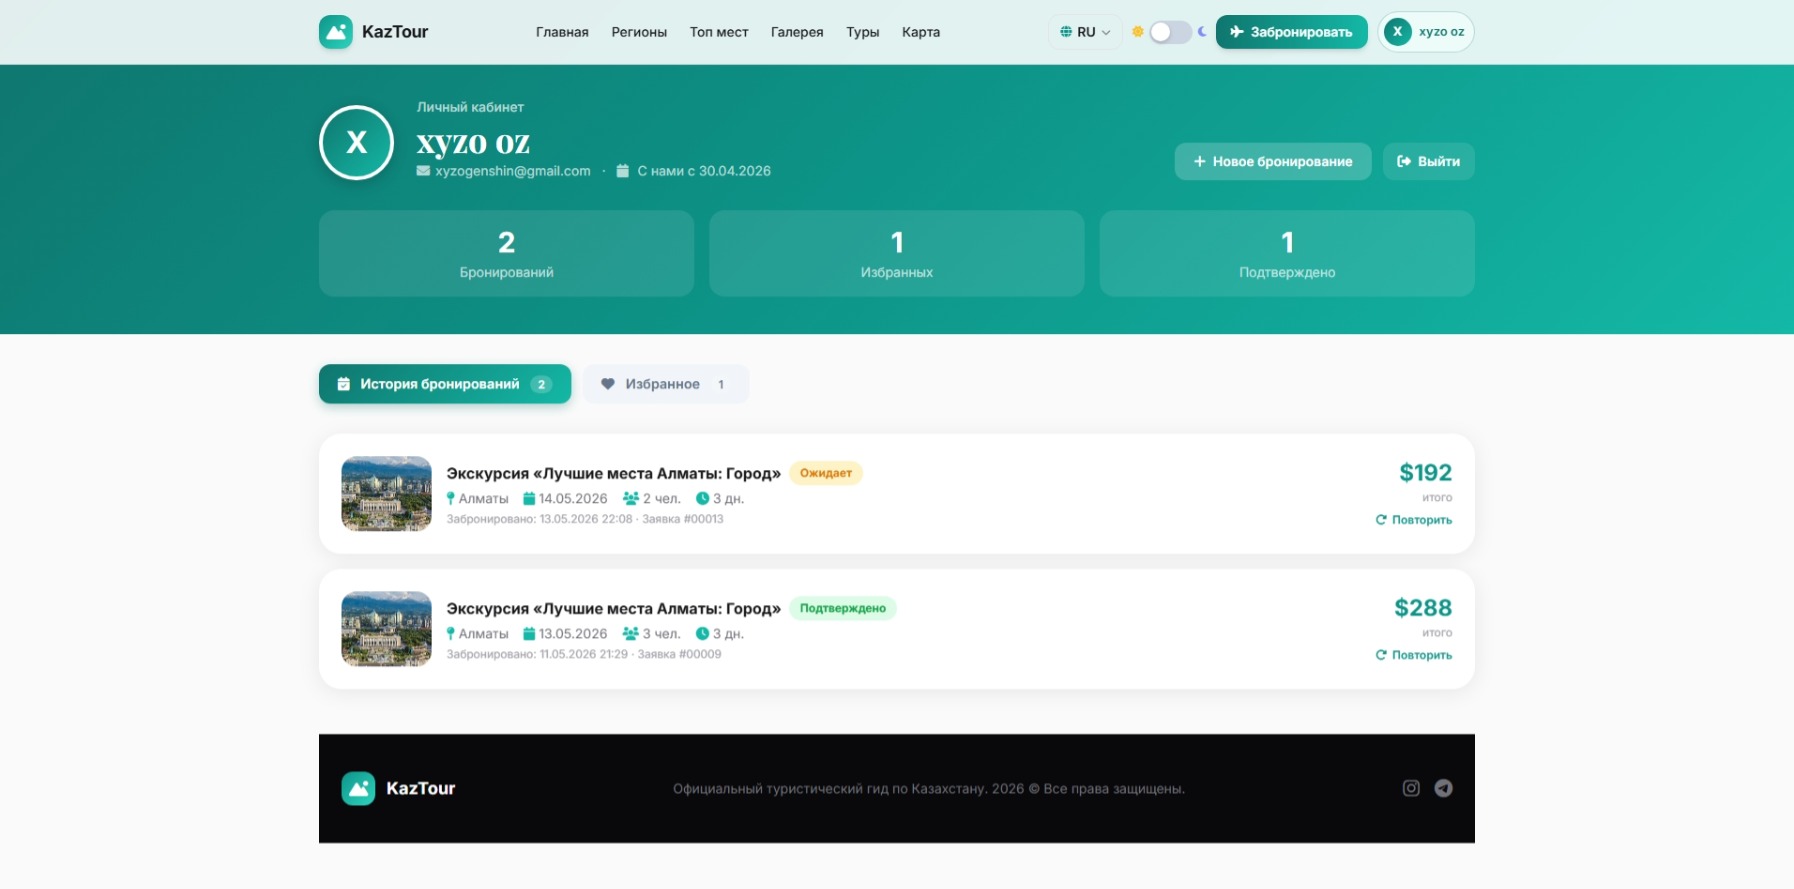Open Instagram icon in footer
Viewport: 1794px width, 889px height.
1411,788
